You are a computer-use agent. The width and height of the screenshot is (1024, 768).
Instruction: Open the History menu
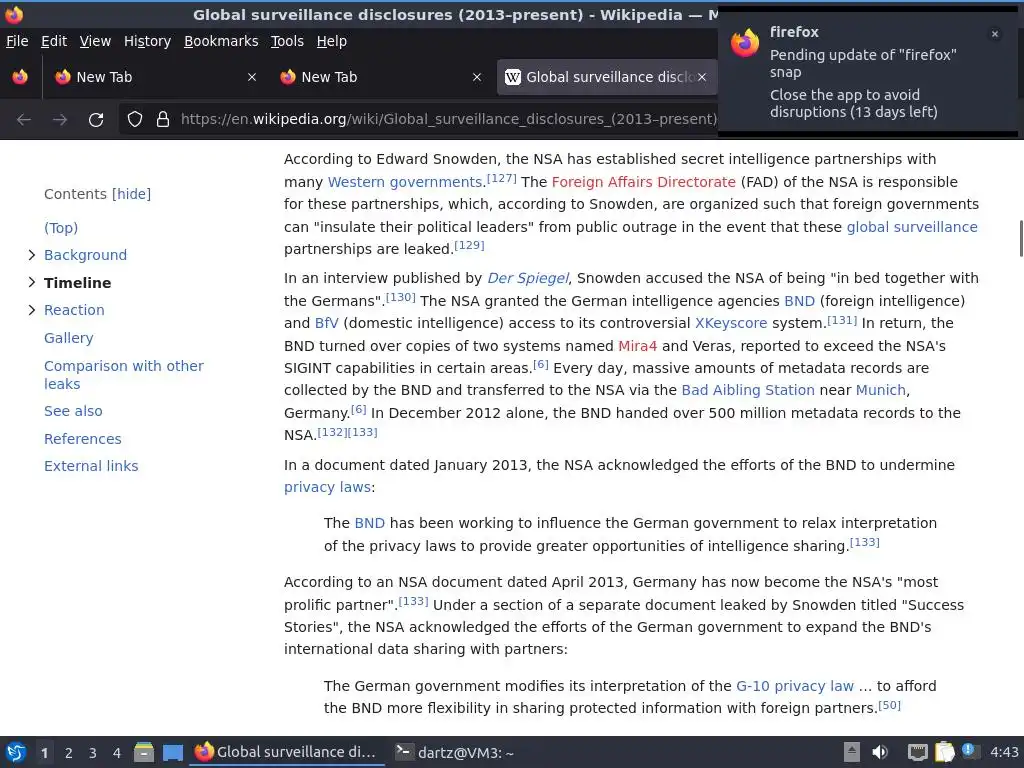148,41
